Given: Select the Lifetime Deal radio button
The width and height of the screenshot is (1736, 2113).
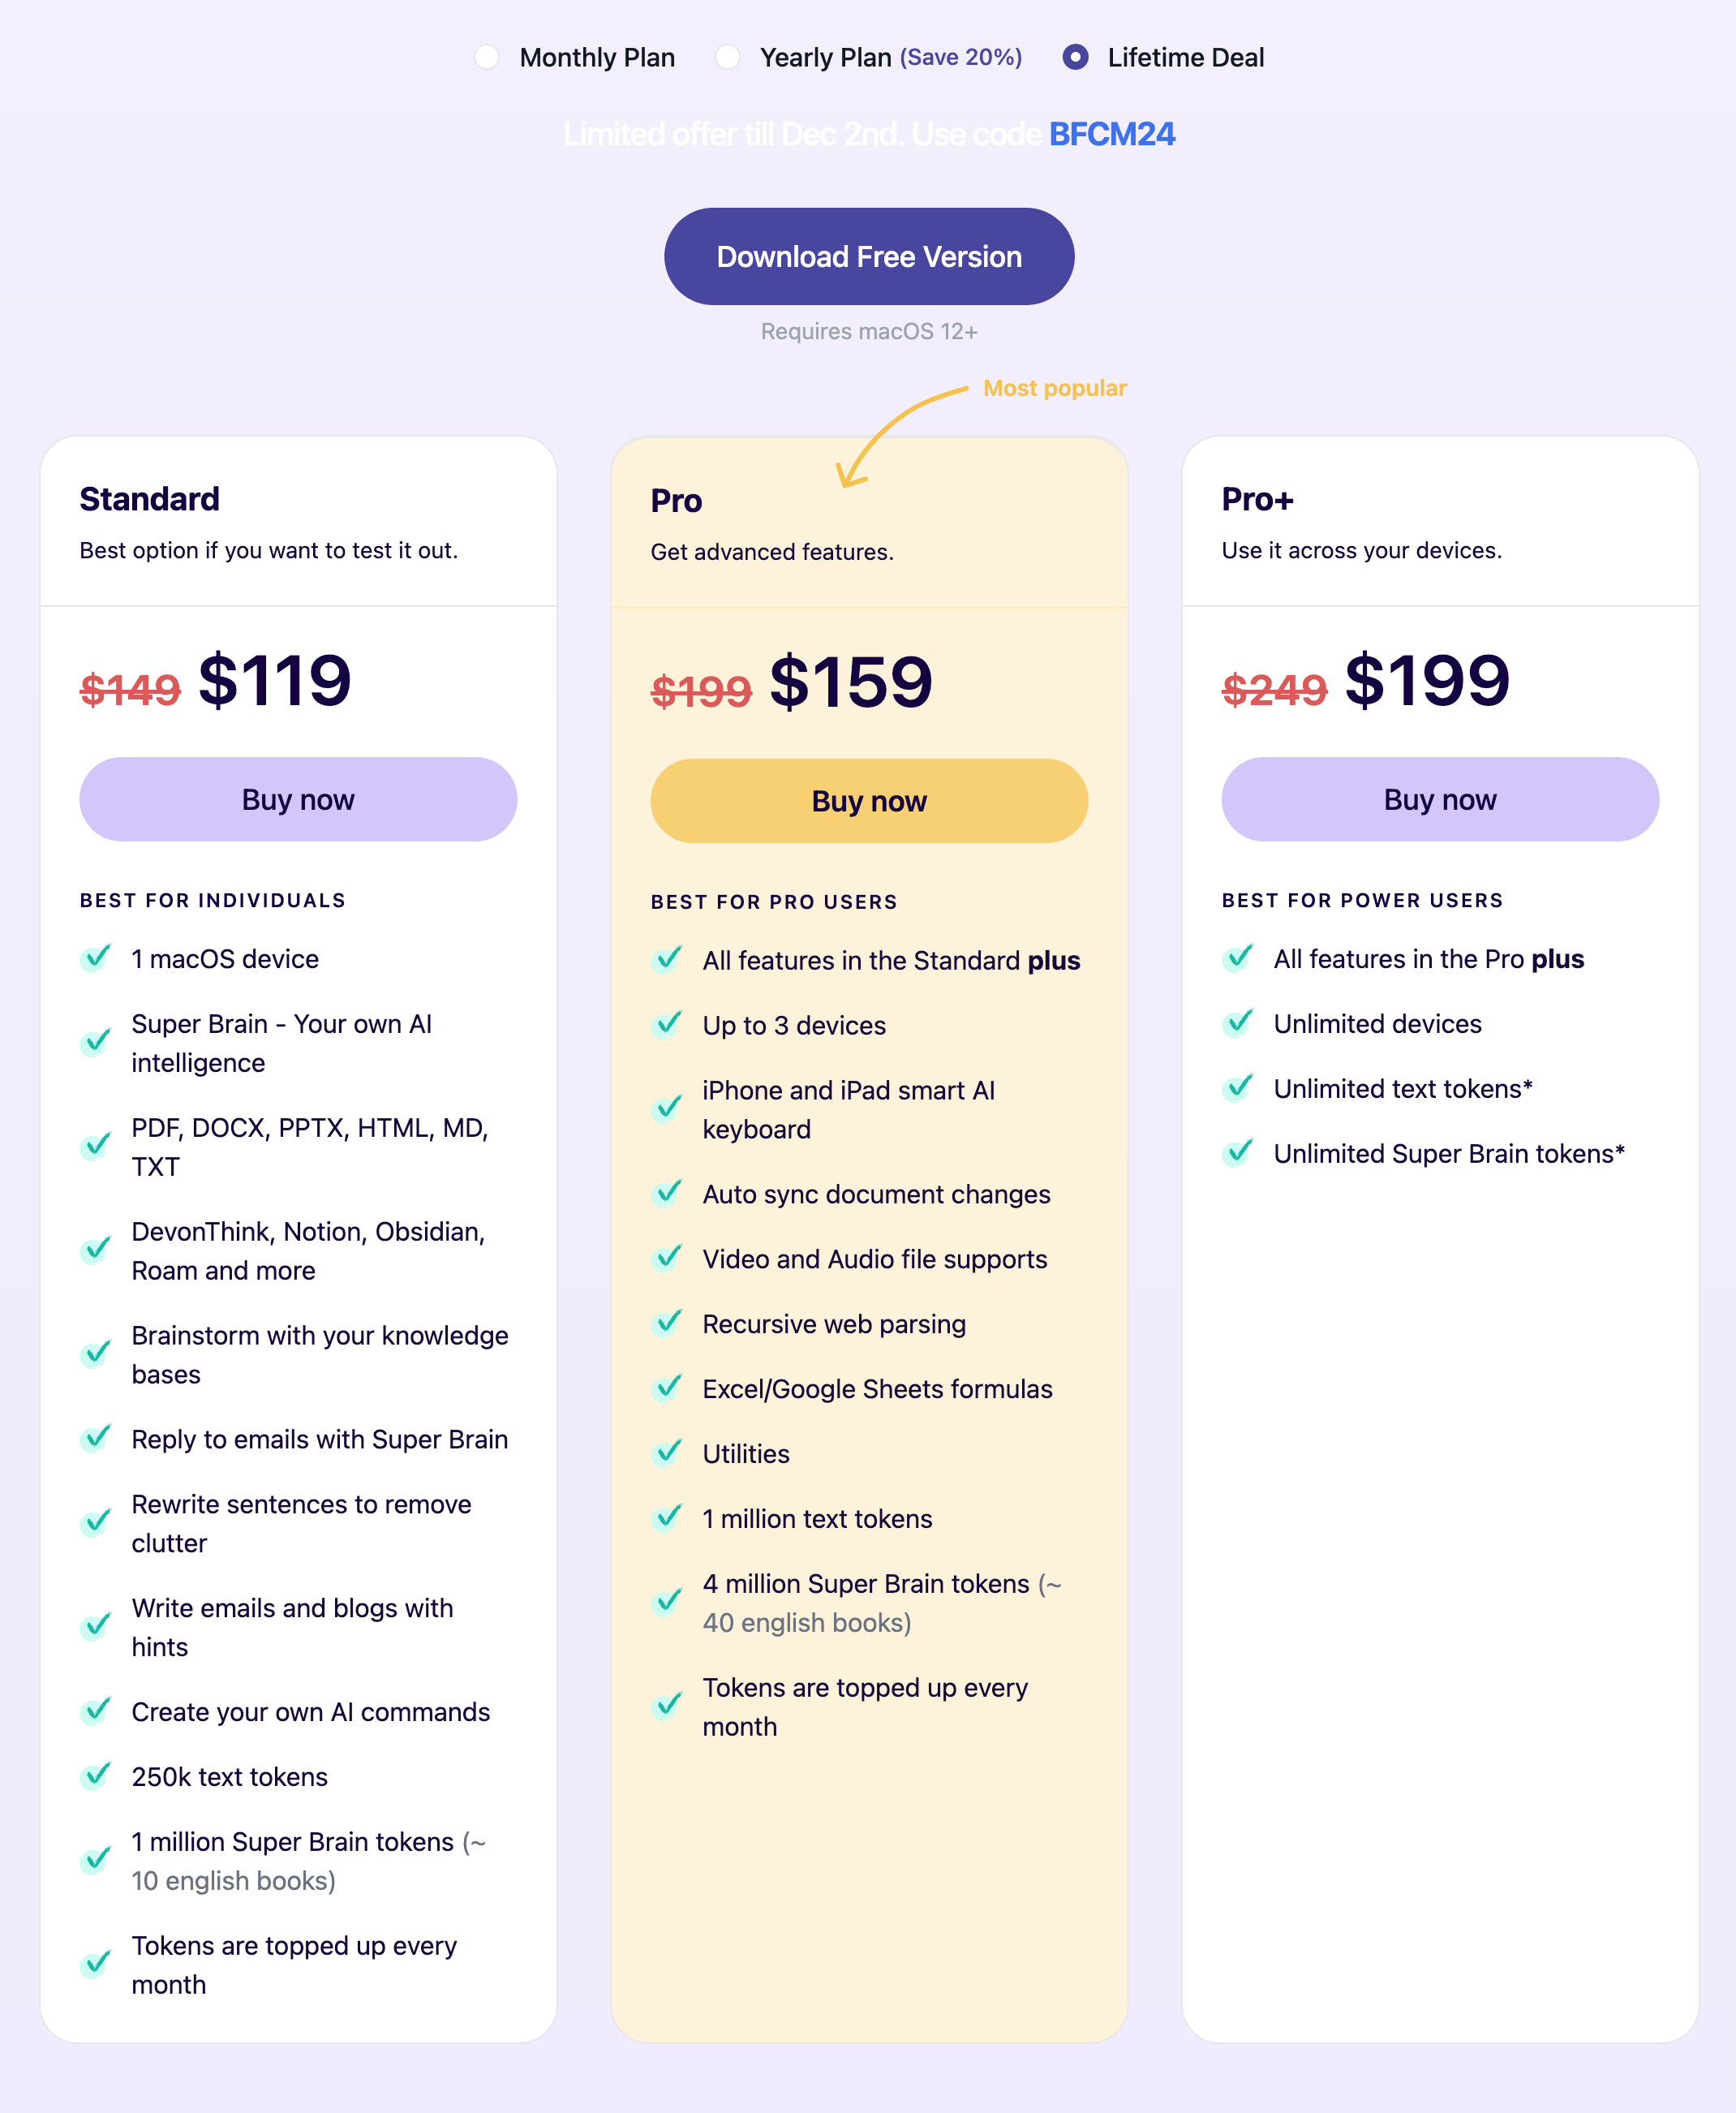Looking at the screenshot, I should 1075,57.
